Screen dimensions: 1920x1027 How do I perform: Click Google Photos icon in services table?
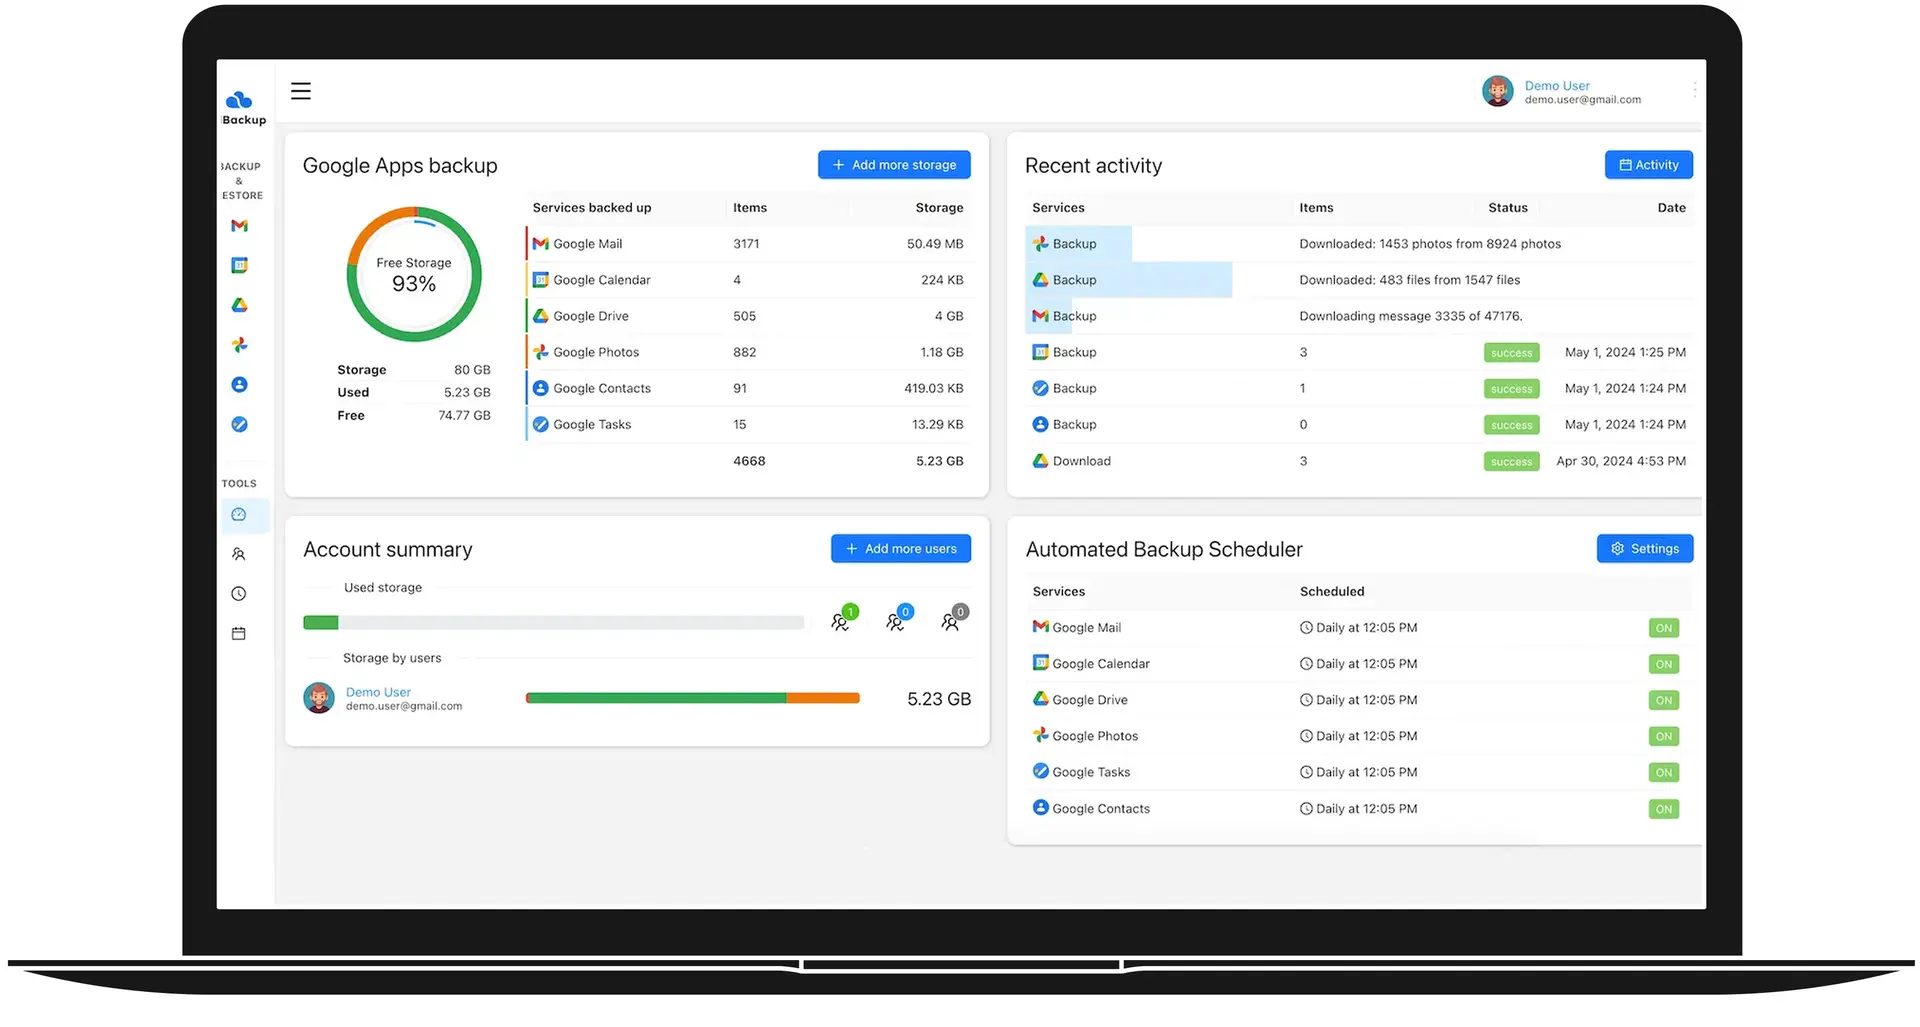[540, 352]
